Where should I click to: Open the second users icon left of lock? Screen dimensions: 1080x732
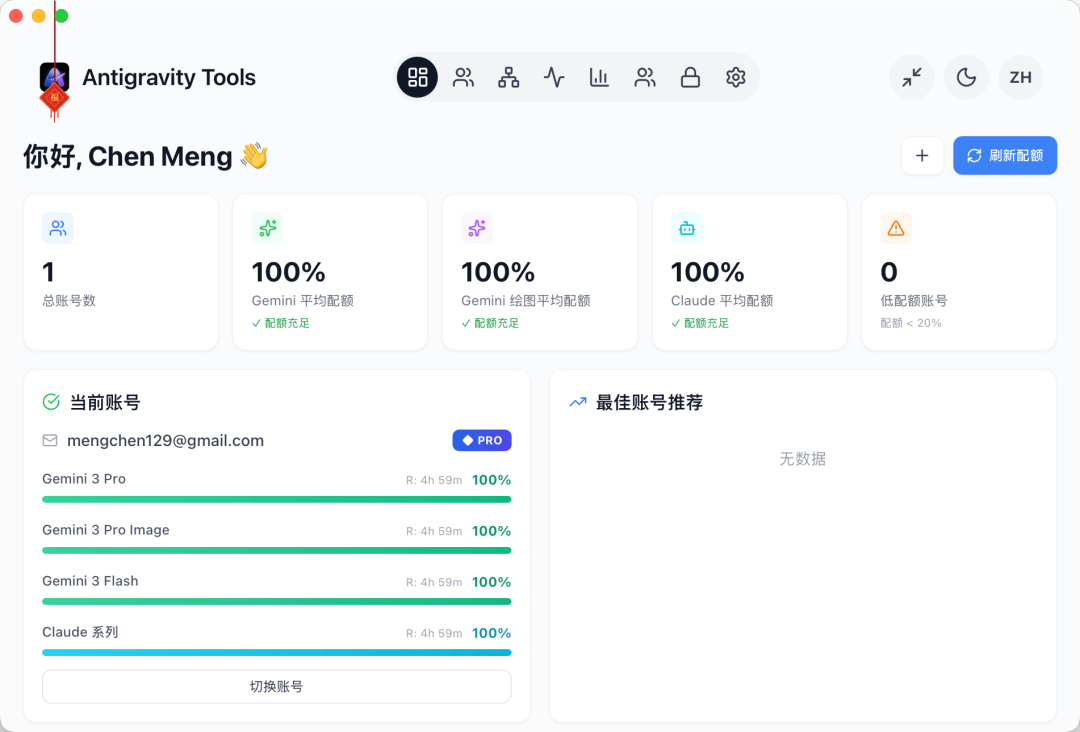click(x=645, y=77)
